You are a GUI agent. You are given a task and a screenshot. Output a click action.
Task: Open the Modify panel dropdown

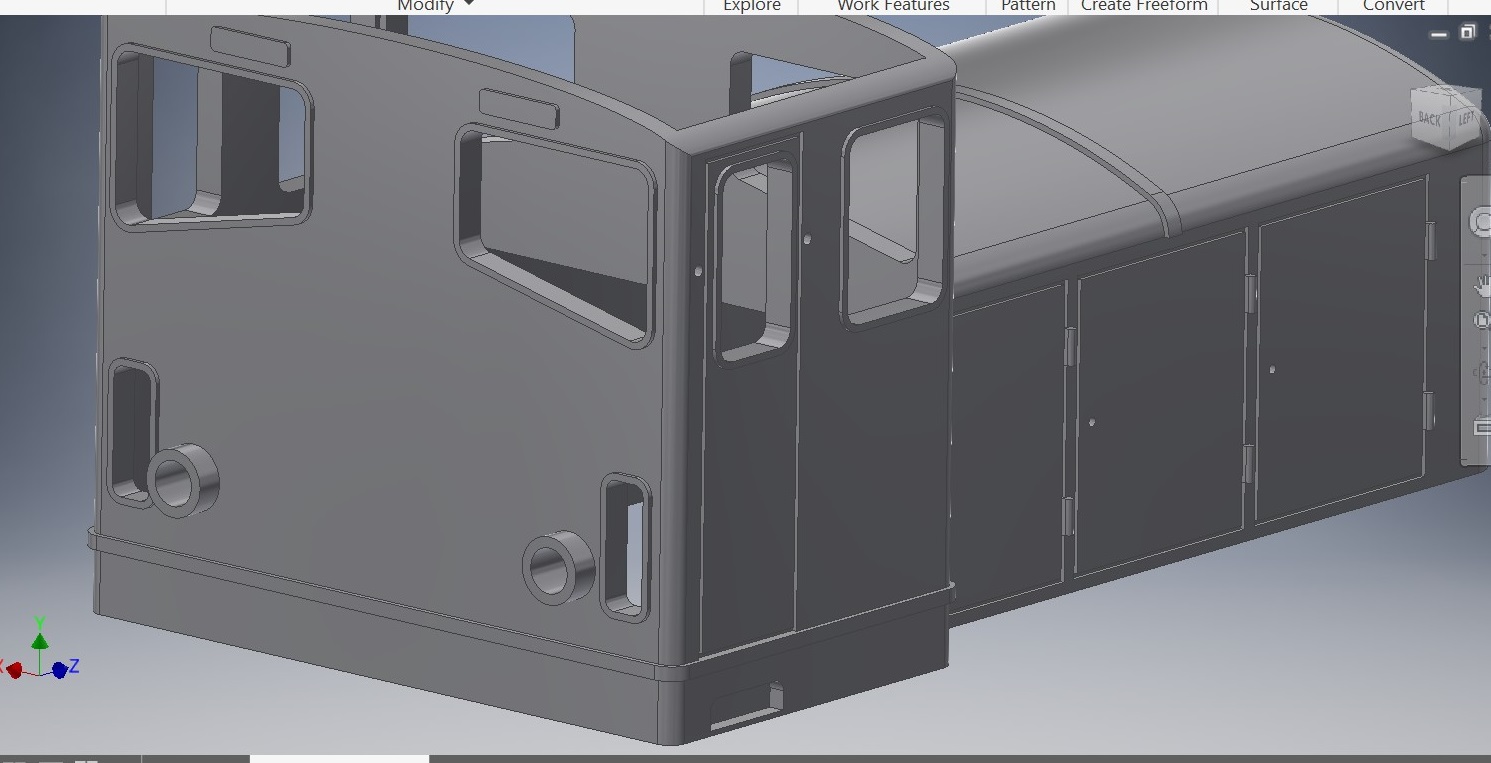(434, 6)
